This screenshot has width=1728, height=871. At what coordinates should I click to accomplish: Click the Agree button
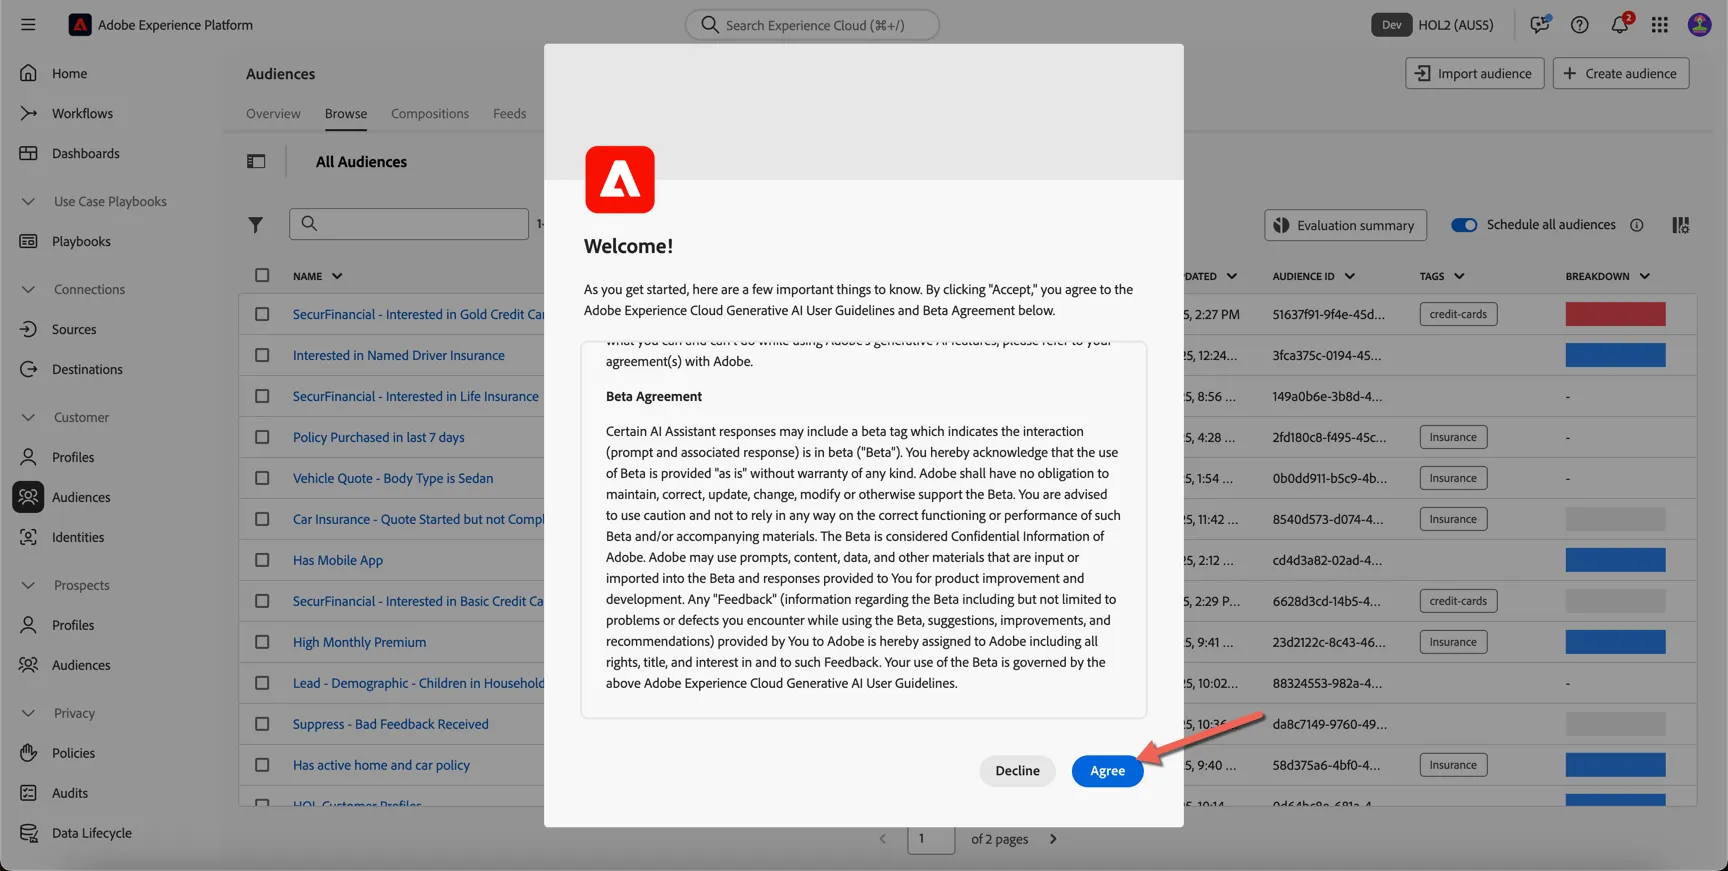point(1107,771)
